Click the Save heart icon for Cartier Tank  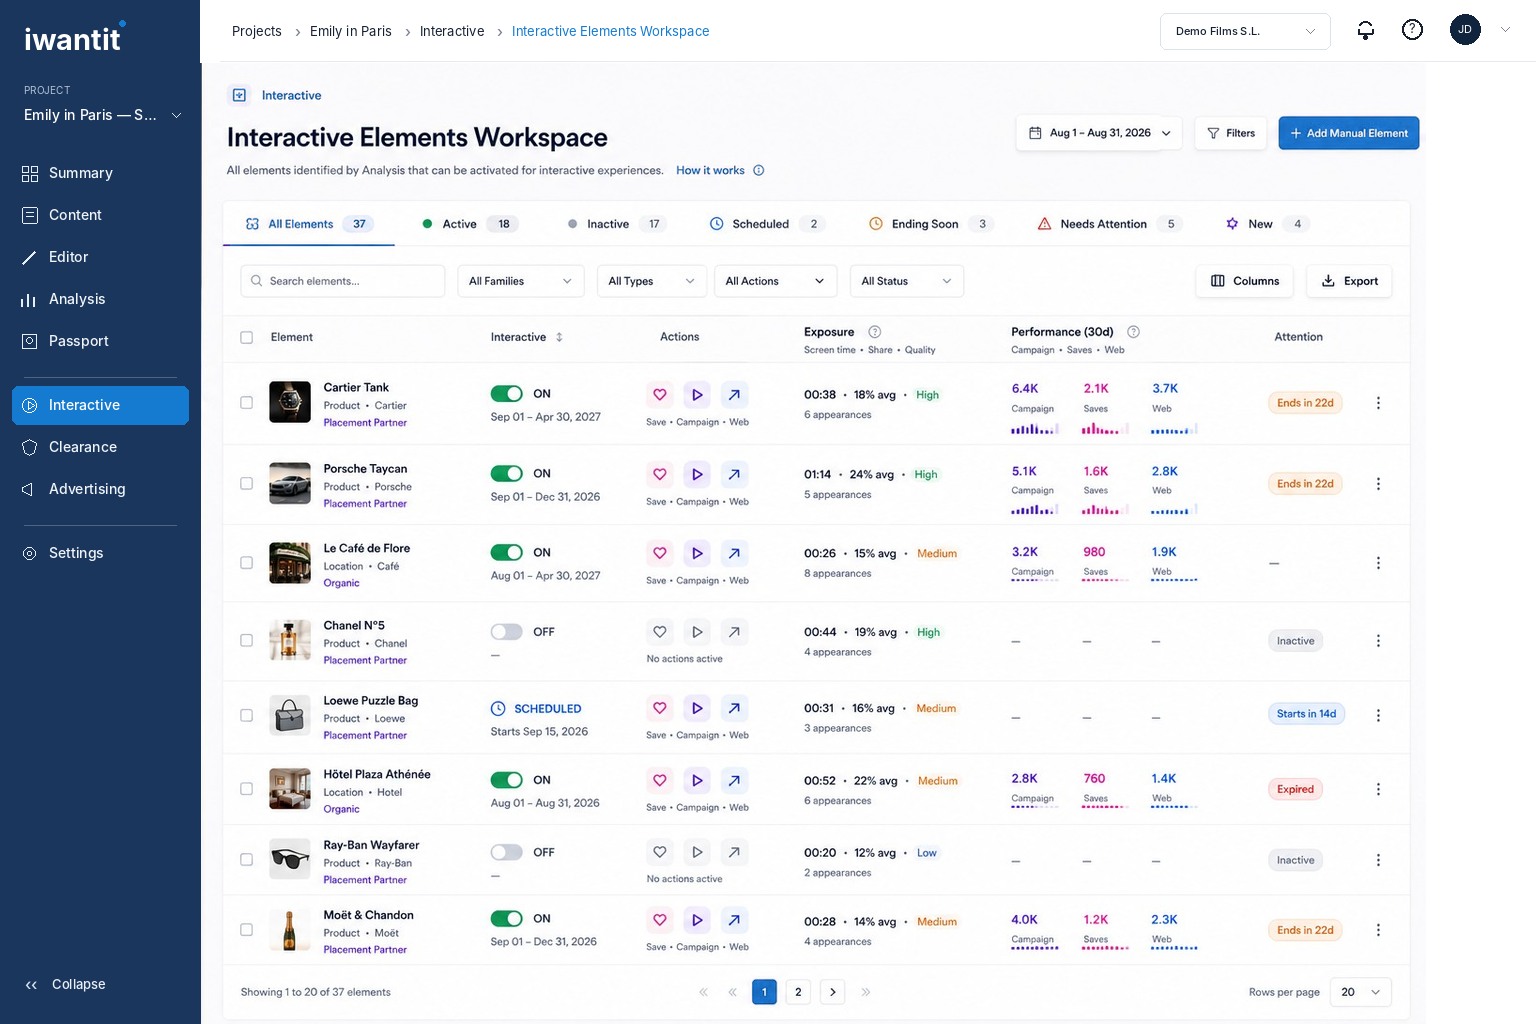[x=660, y=395]
